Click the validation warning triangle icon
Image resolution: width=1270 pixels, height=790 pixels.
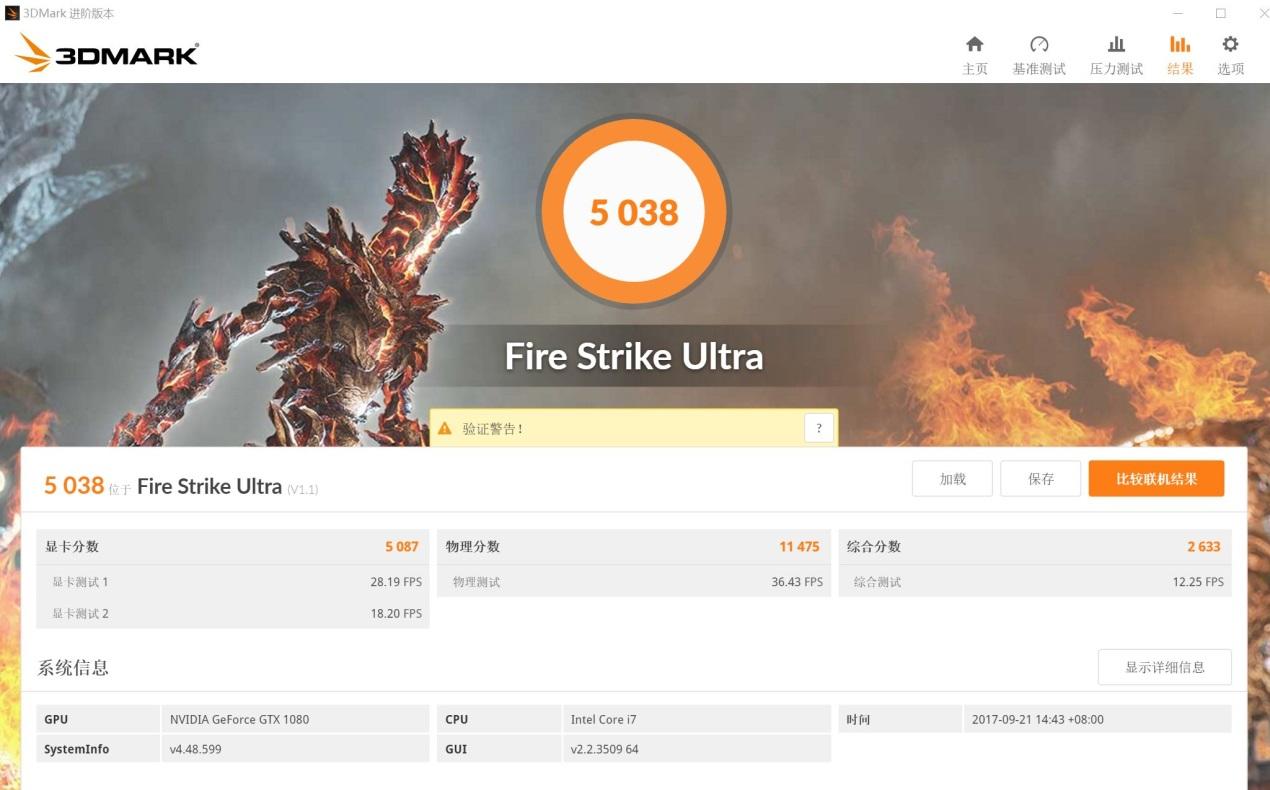point(445,428)
